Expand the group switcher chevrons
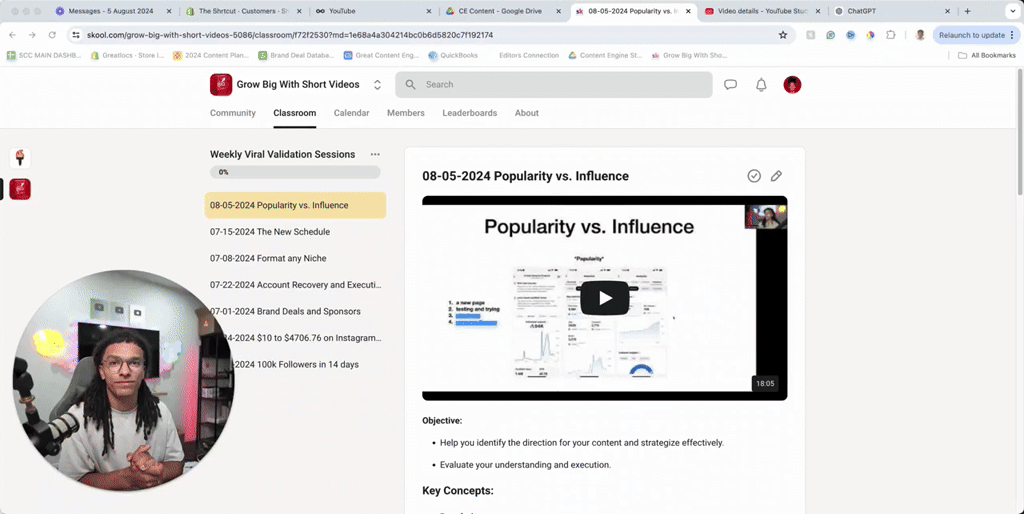Image resolution: width=1024 pixels, height=514 pixels. [x=377, y=85]
